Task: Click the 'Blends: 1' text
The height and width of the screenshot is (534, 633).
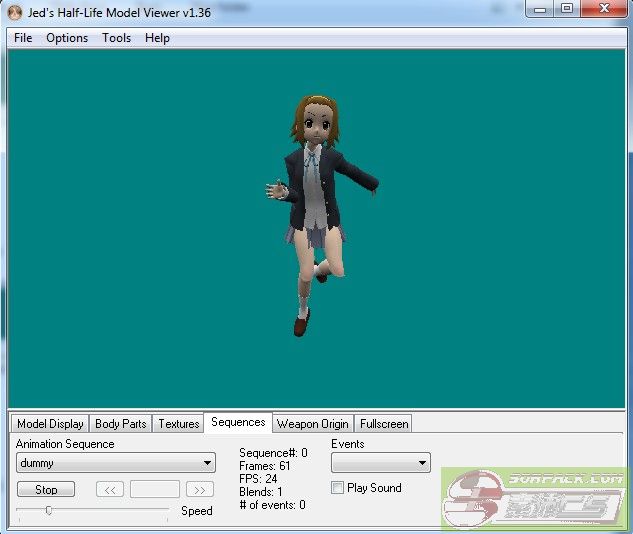Action: [261, 492]
